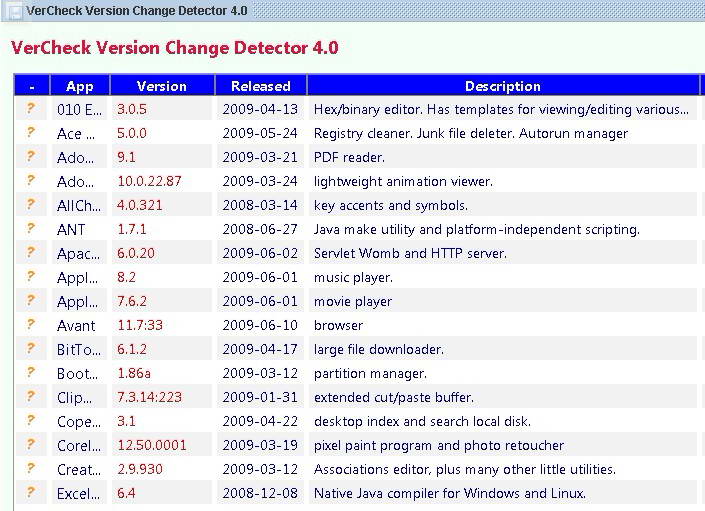The width and height of the screenshot is (705, 511).
Task: Select version 12.50.0001 in Corel row
Action: click(151, 445)
